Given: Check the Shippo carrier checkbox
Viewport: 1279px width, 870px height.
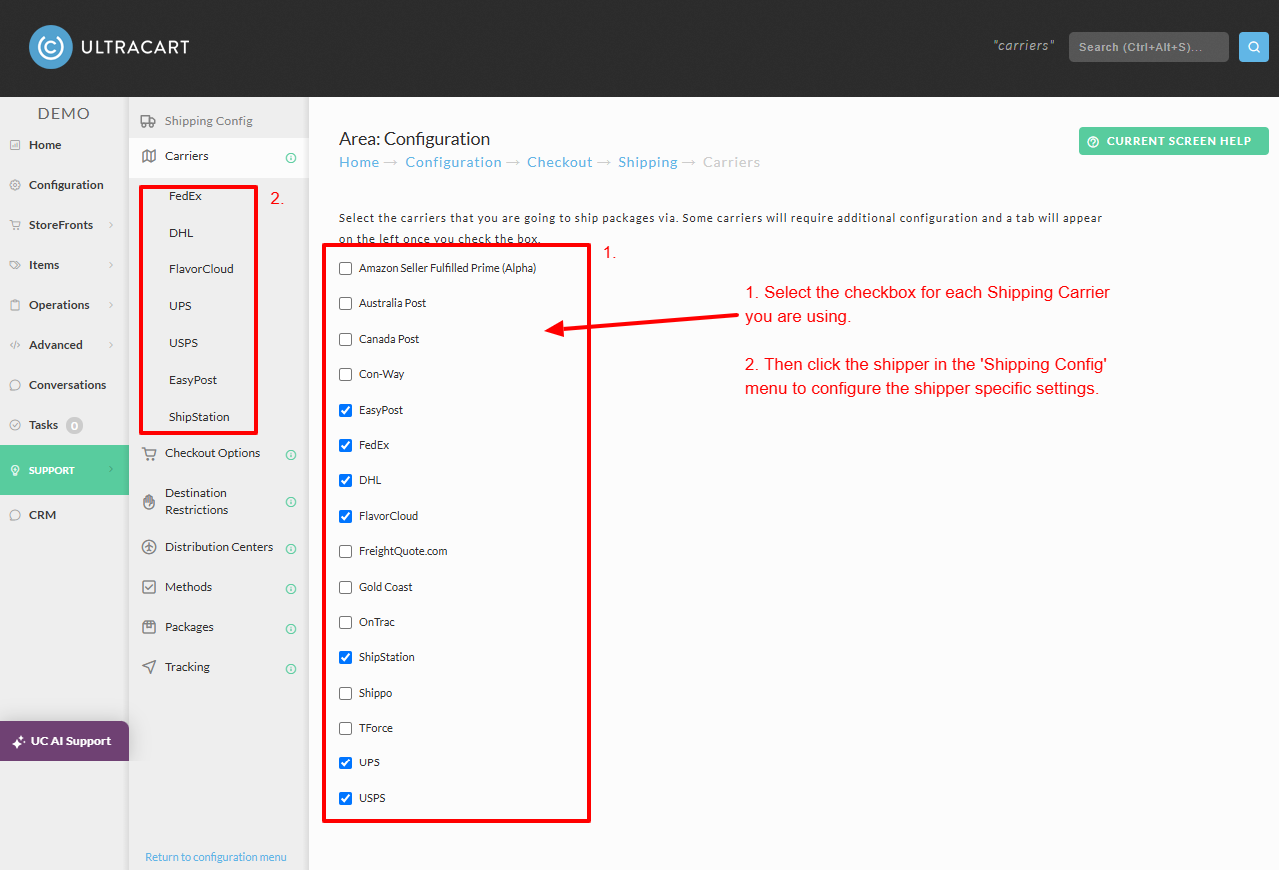Looking at the screenshot, I should (346, 693).
